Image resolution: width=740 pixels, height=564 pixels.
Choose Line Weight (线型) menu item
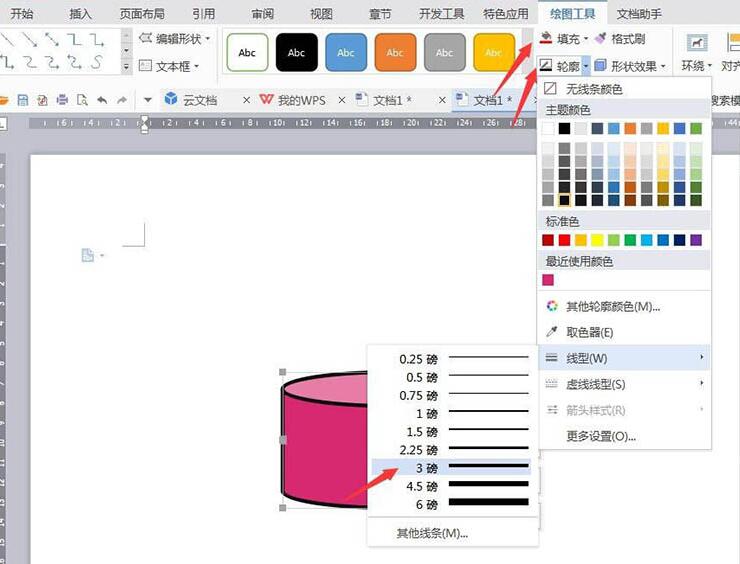tap(624, 358)
